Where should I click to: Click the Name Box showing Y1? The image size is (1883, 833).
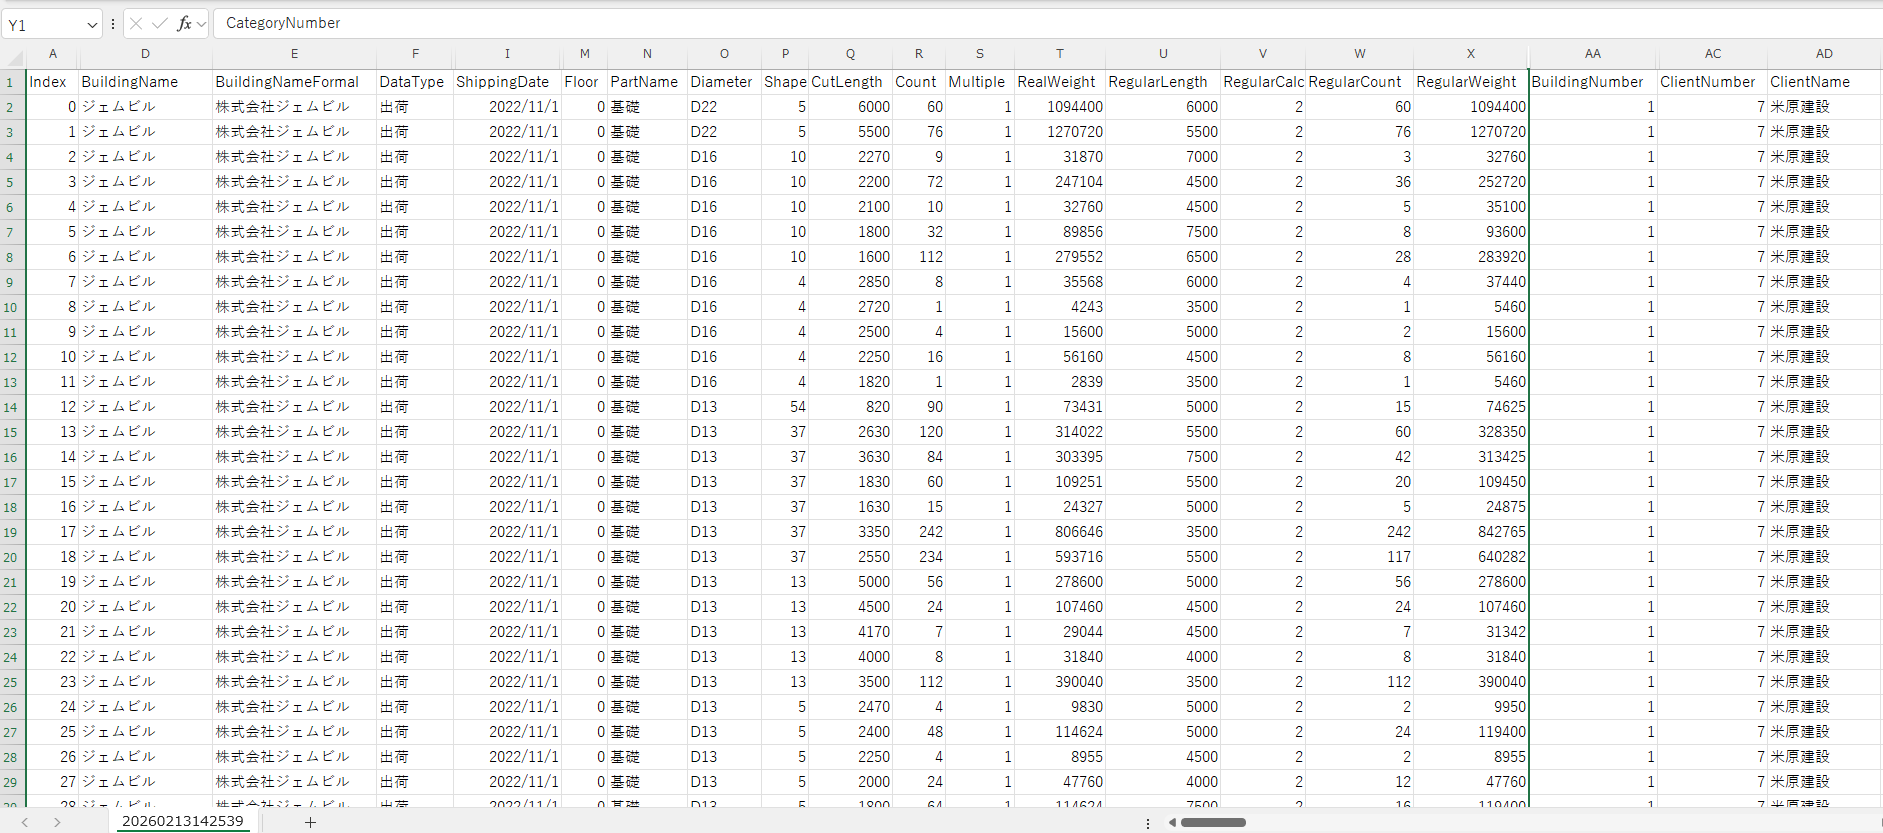coord(45,24)
